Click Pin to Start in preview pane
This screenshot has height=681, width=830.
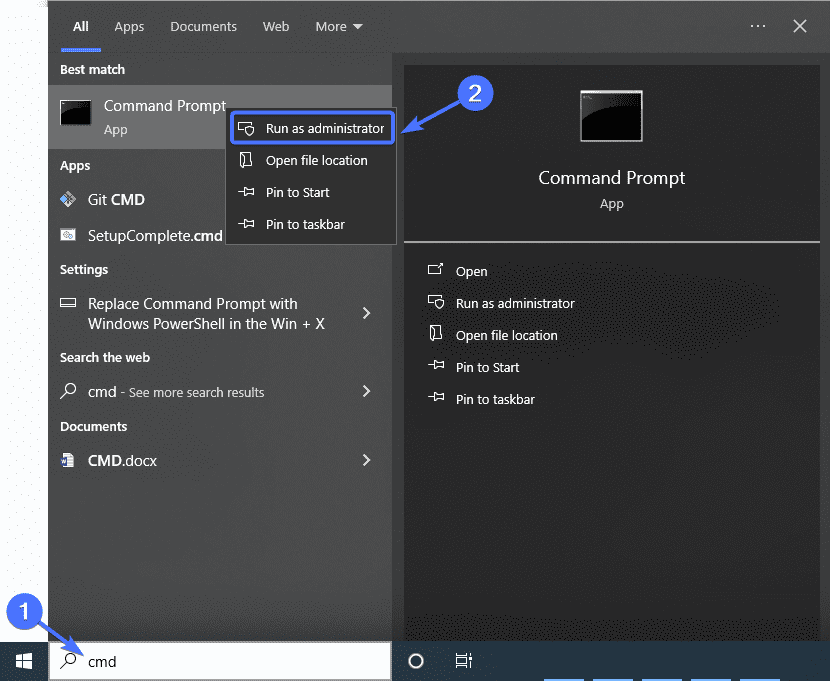tap(488, 367)
